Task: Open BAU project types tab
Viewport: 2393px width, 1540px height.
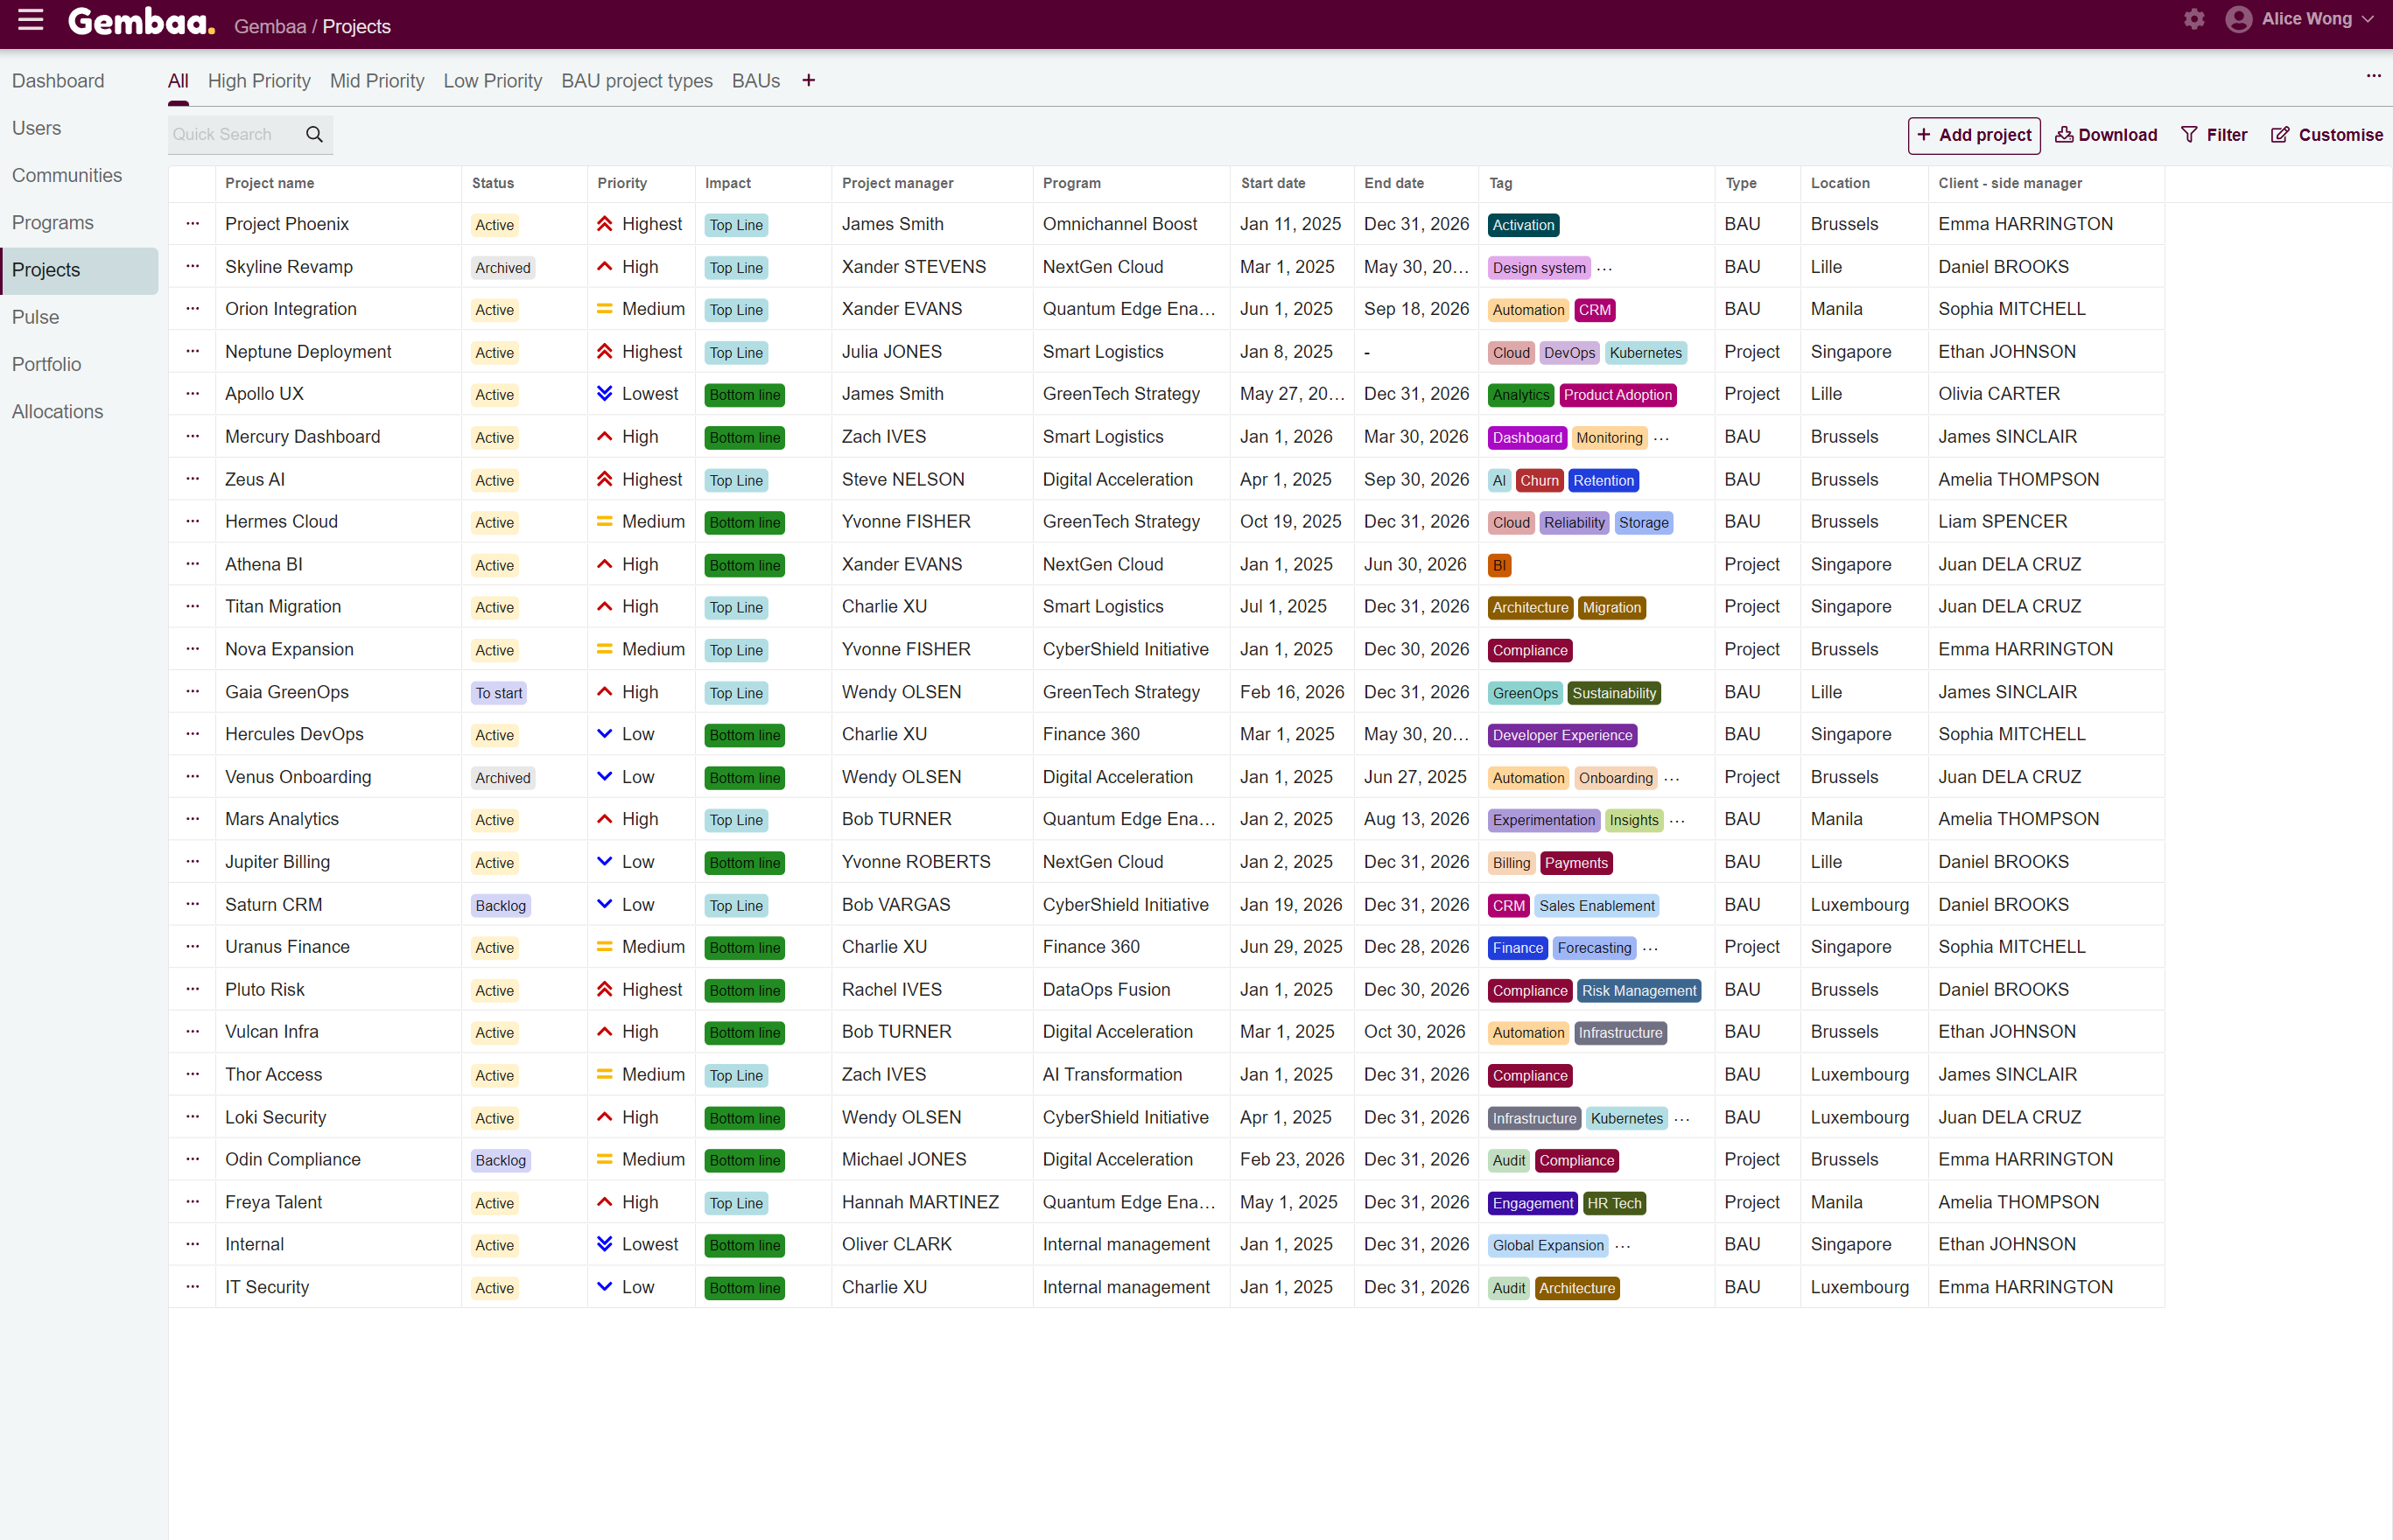Action: (x=636, y=81)
